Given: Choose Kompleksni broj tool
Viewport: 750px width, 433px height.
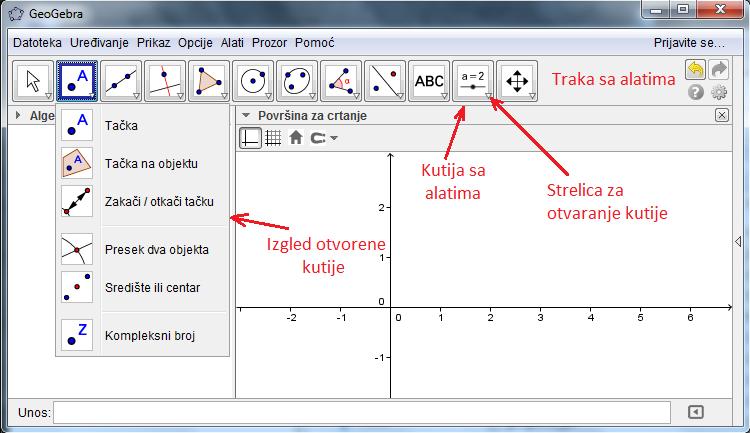Looking at the screenshot, I should 143,335.
